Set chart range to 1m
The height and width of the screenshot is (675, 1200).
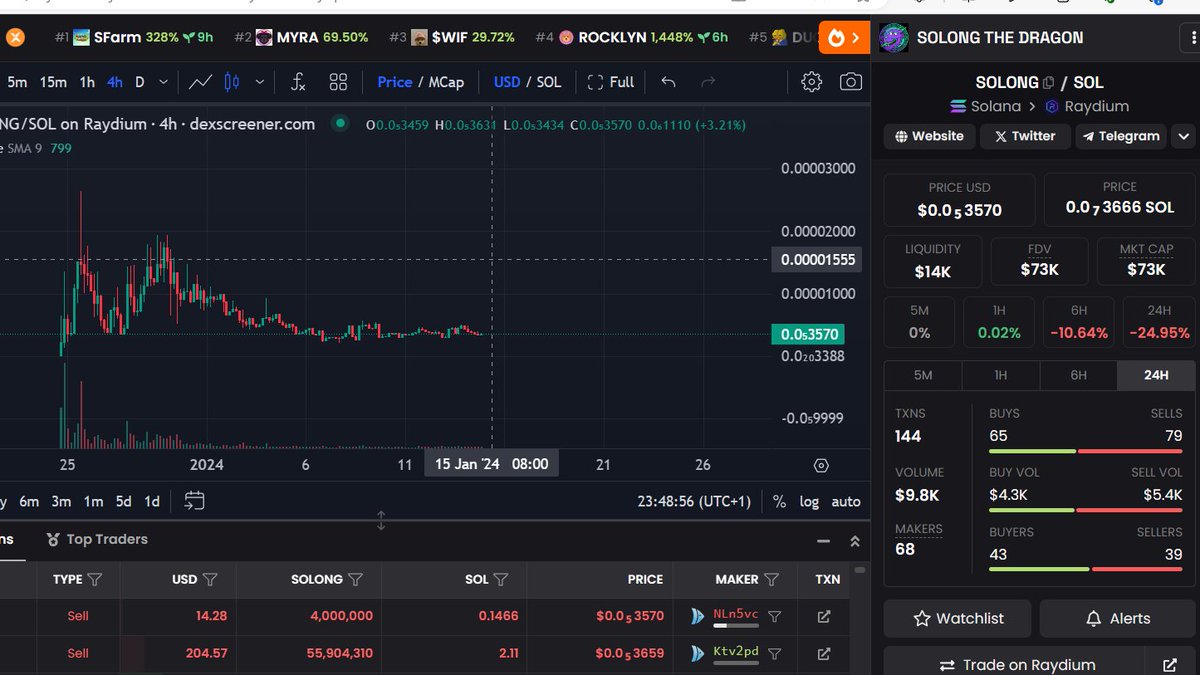tap(93, 502)
